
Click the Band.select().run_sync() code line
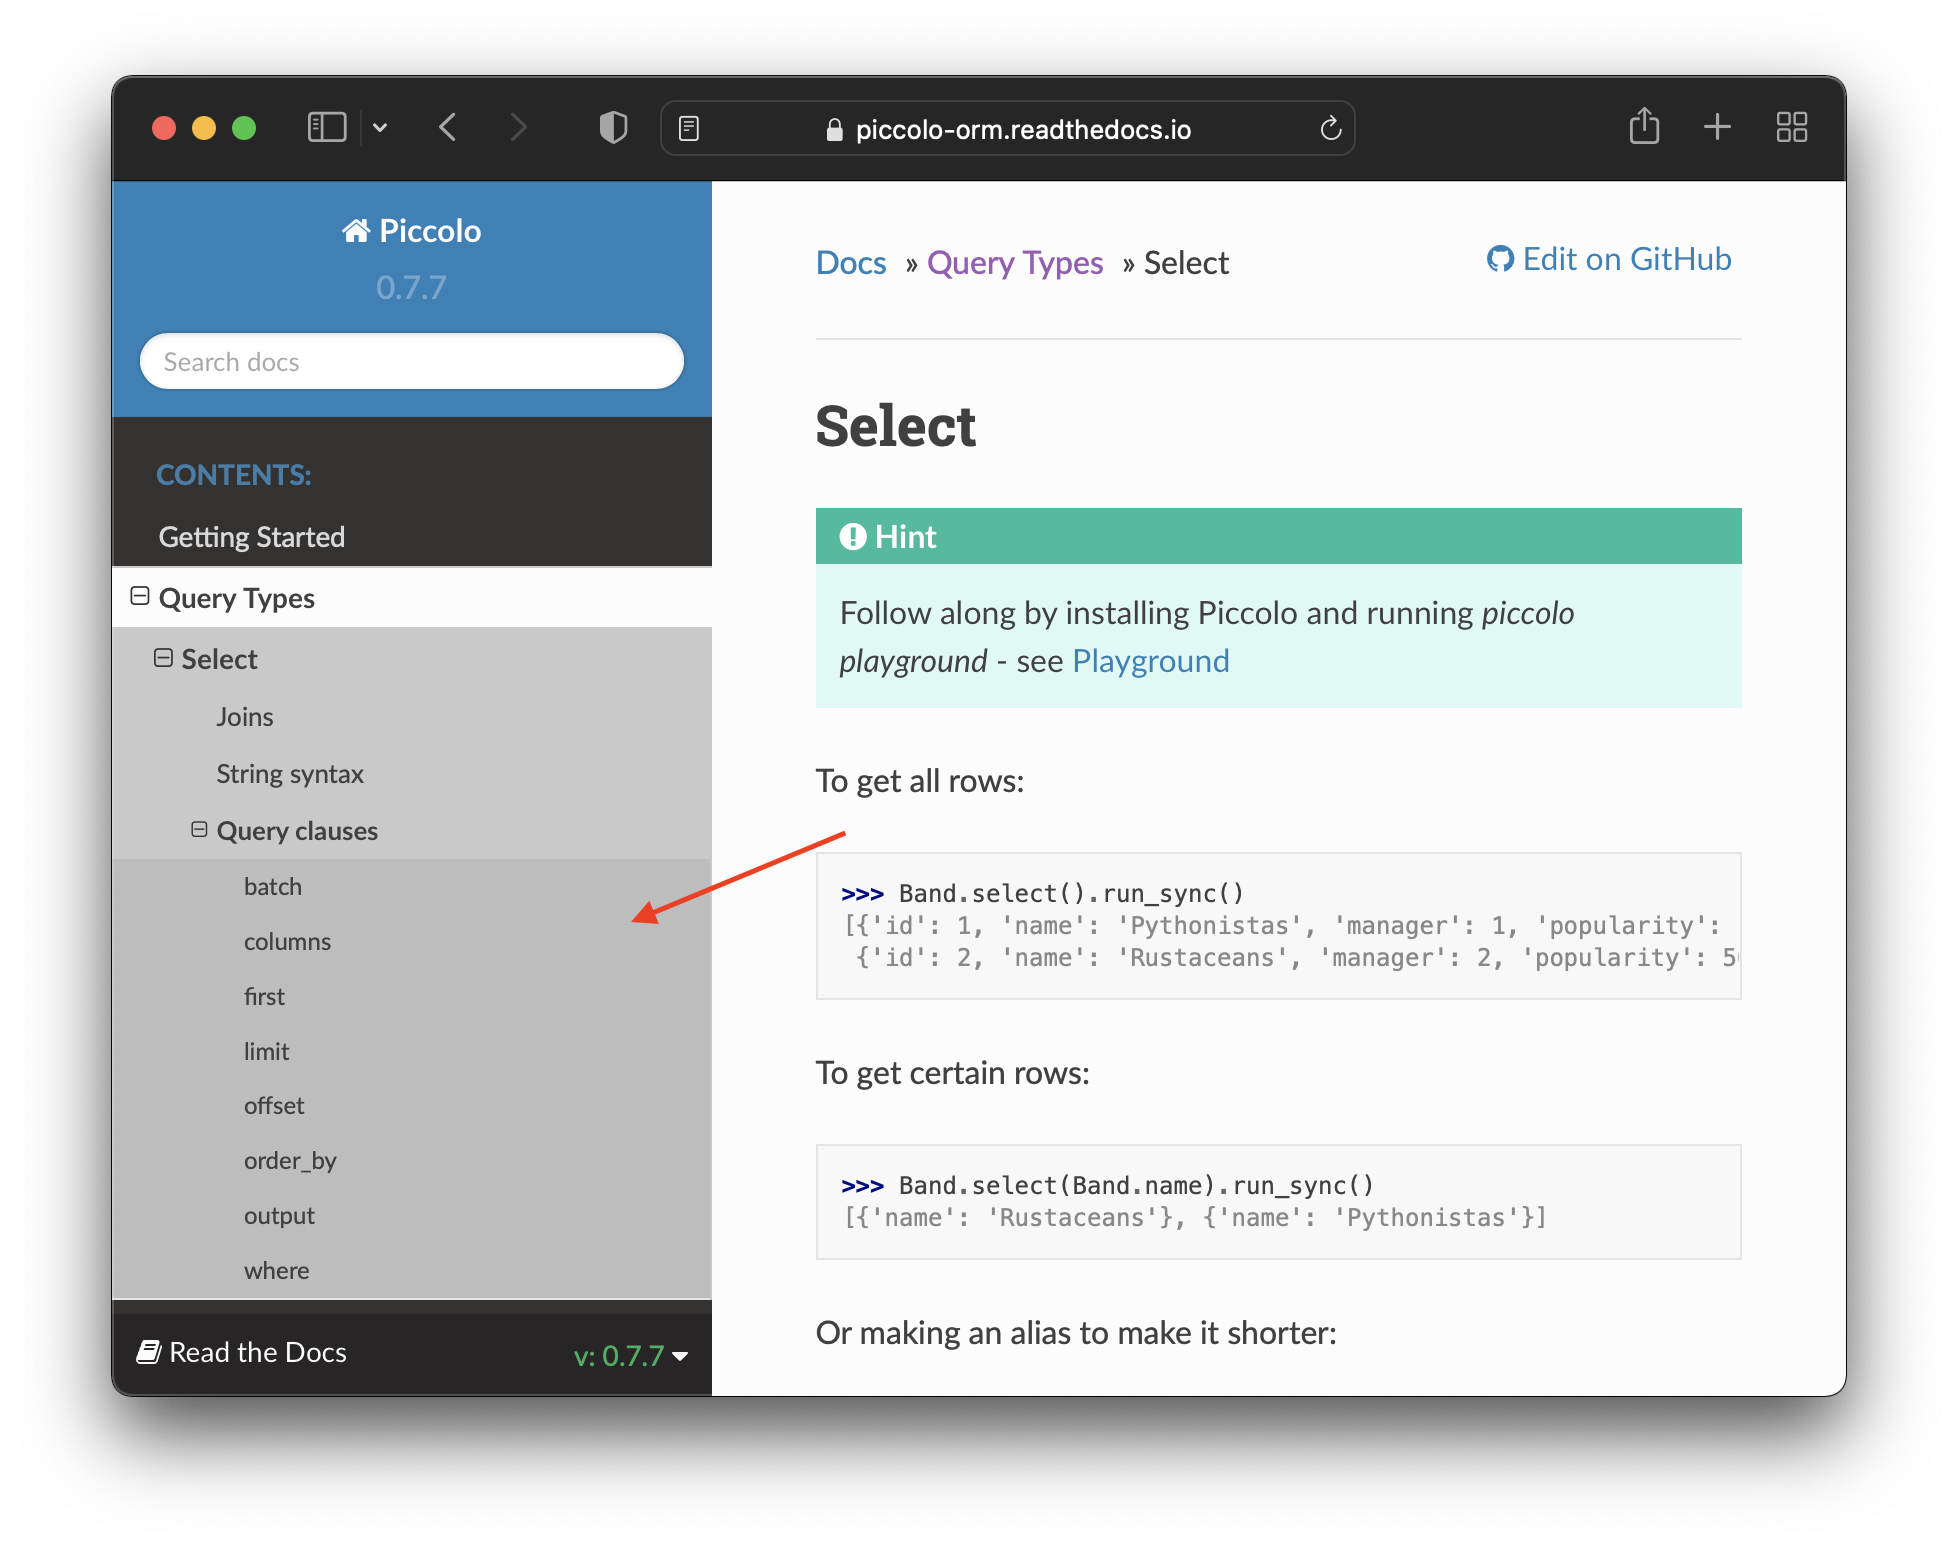[1042, 893]
